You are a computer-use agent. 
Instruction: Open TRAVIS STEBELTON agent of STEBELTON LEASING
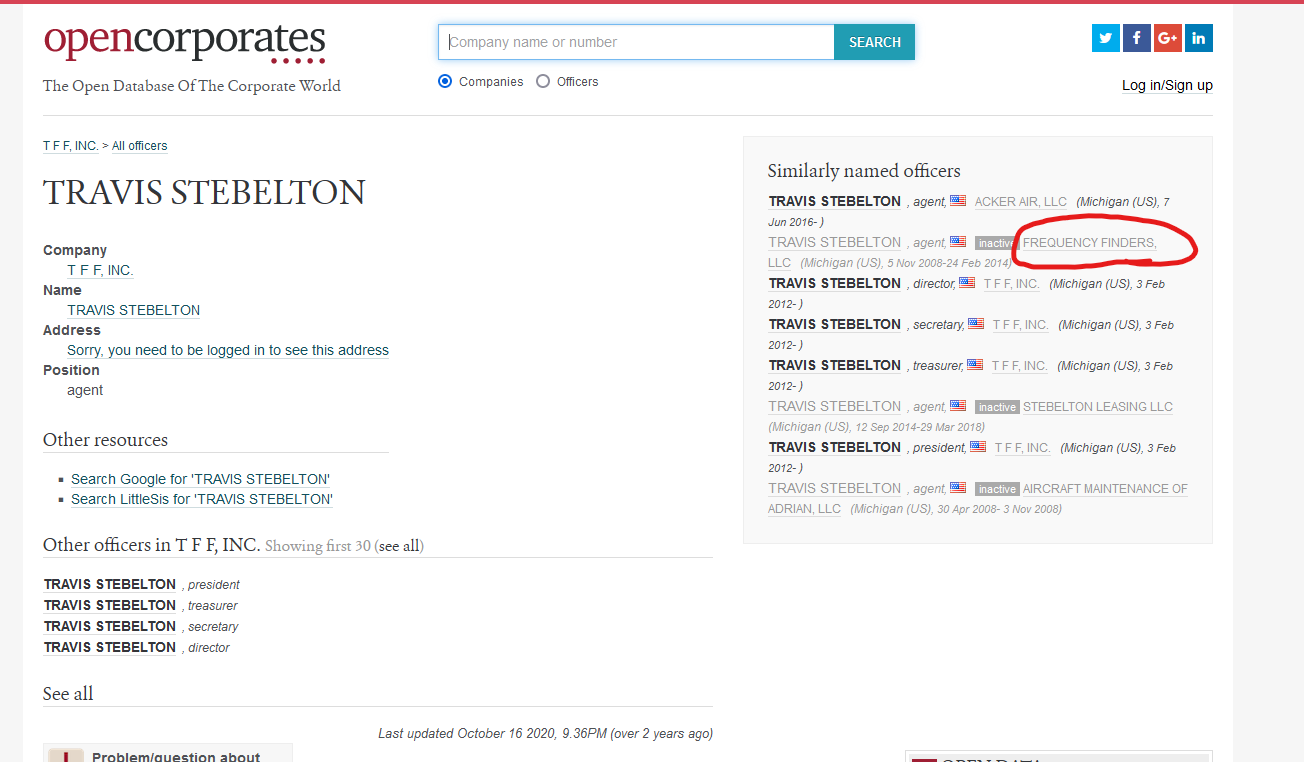point(835,406)
